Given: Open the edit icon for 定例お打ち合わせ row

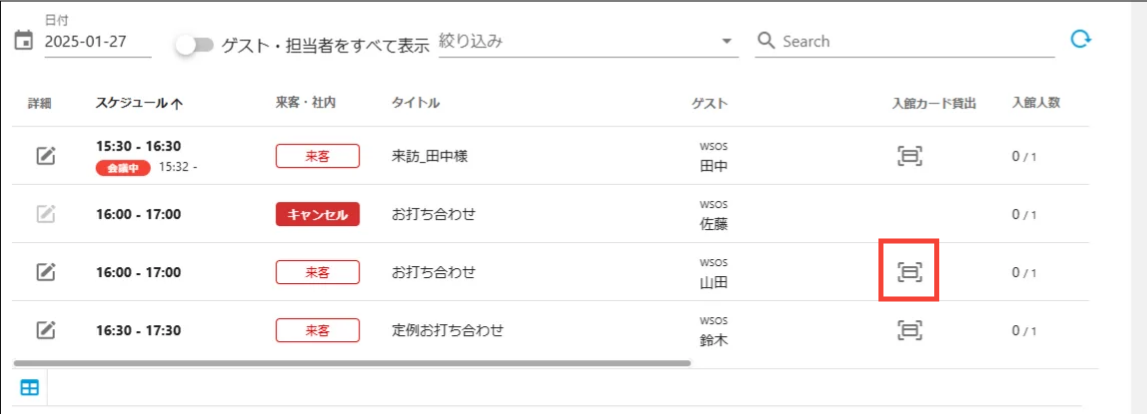Looking at the screenshot, I should tap(46, 330).
